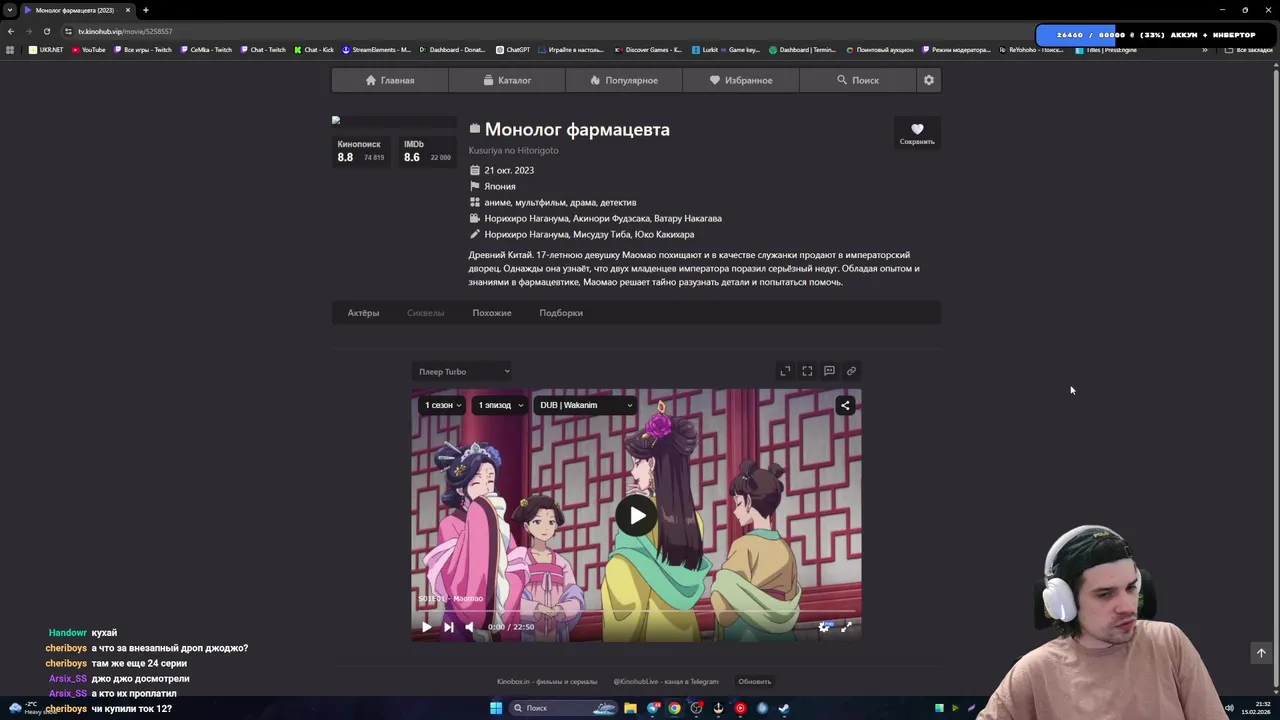Mute the player with the speaker icon
This screenshot has width=1280, height=720.
click(470, 627)
